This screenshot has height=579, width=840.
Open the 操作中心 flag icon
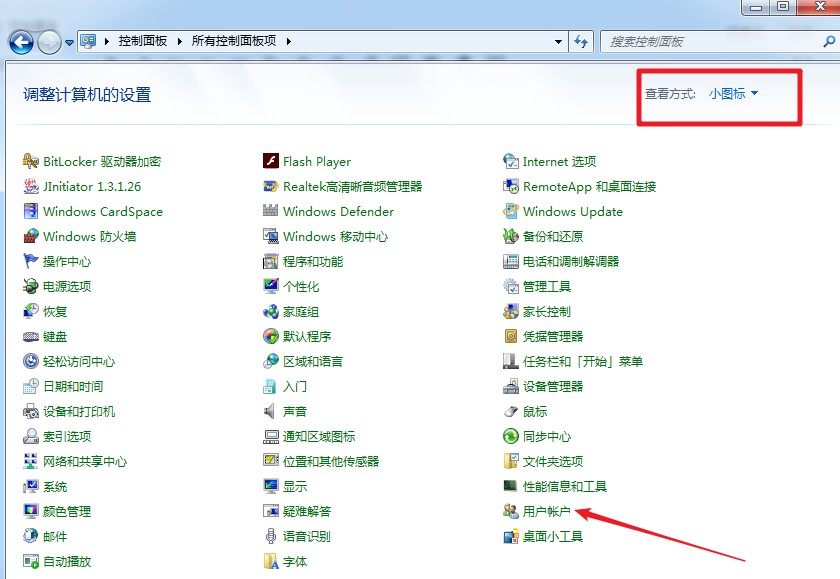31,261
